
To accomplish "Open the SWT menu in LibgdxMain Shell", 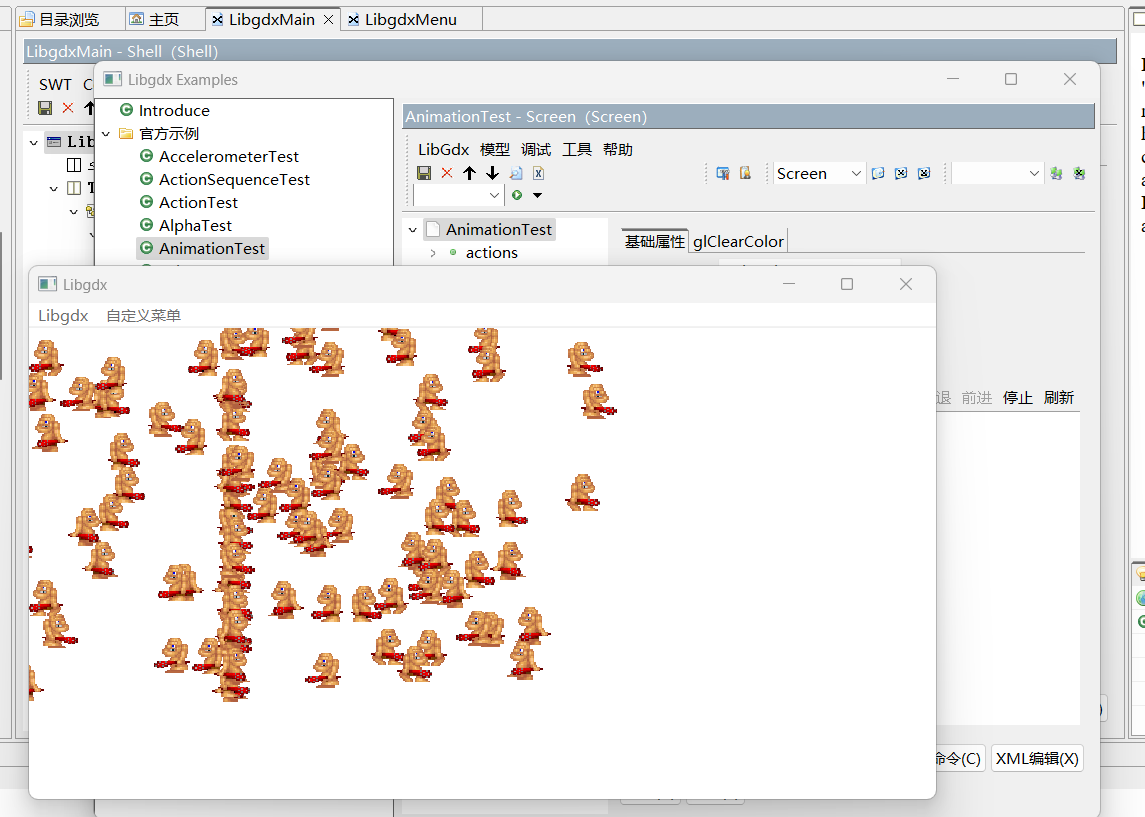I will pos(55,85).
